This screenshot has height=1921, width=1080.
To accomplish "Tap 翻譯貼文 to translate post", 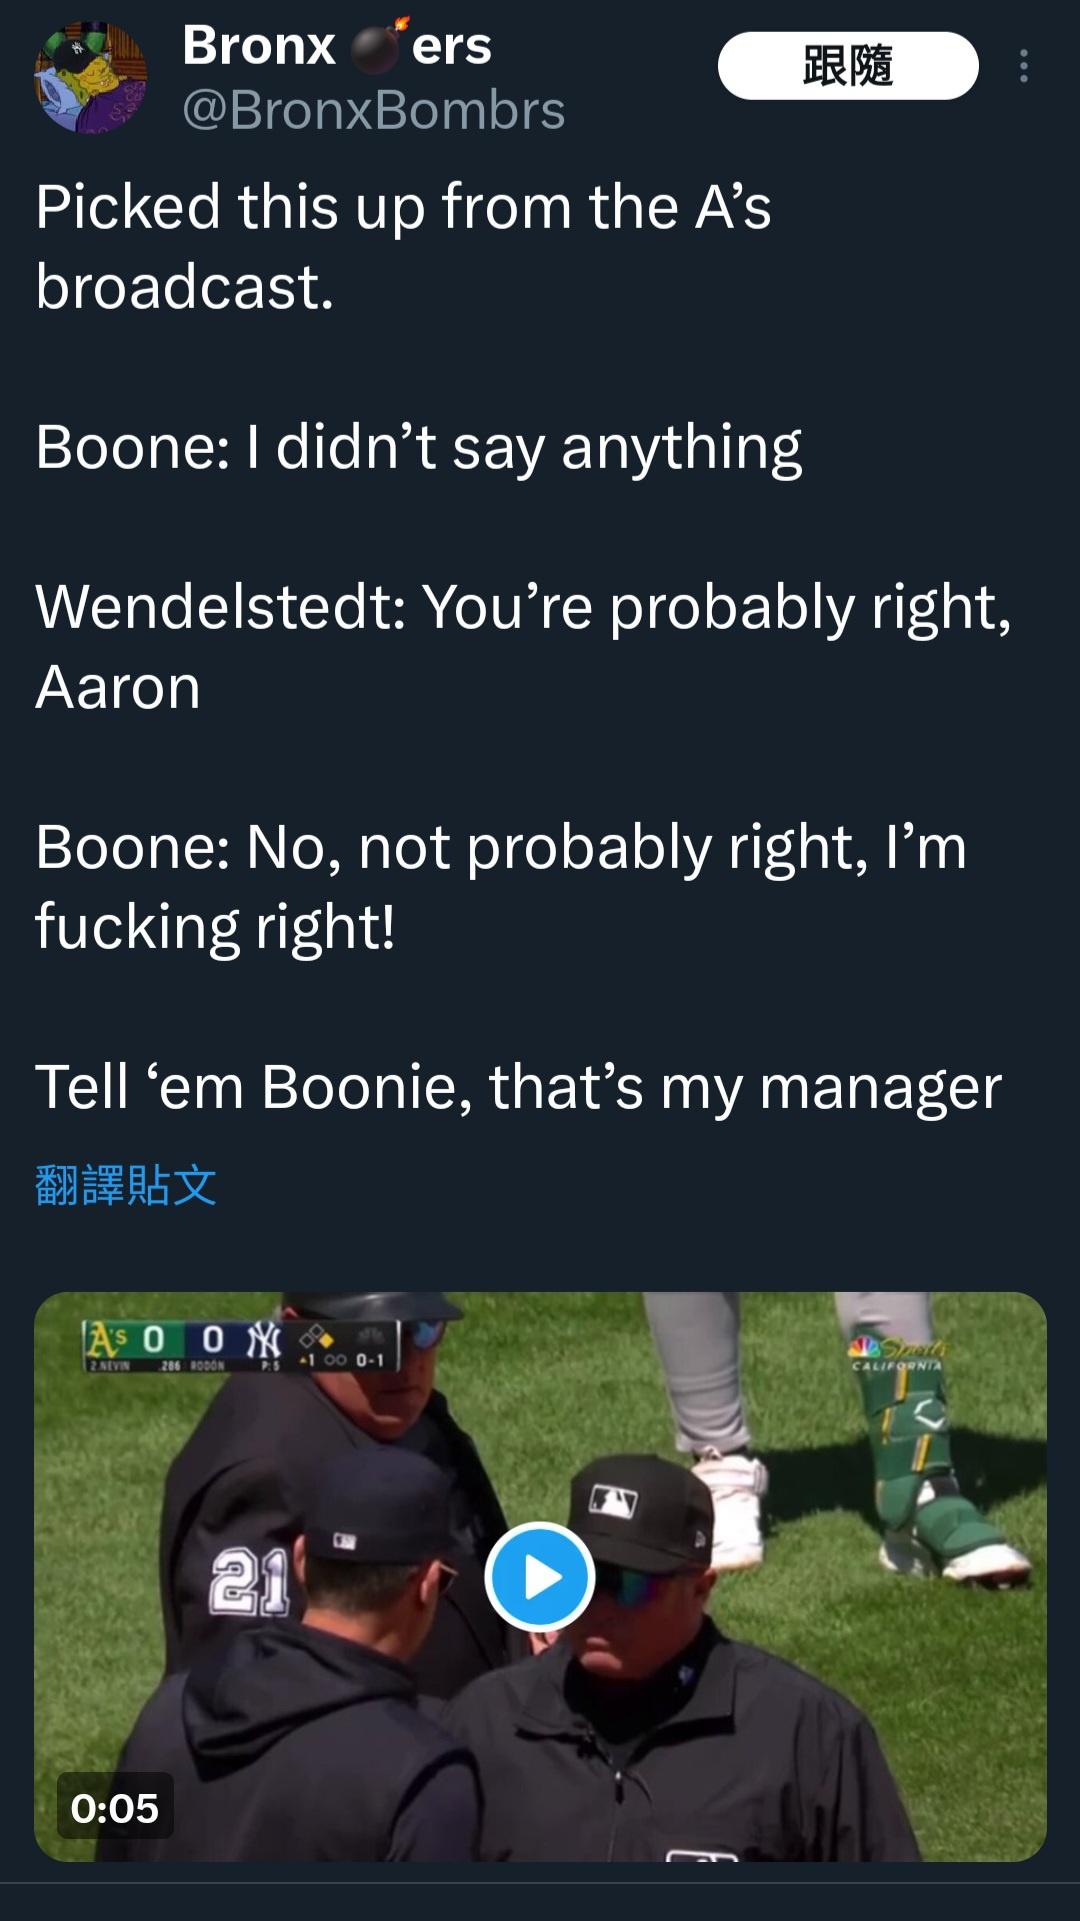I will click(x=126, y=1185).
